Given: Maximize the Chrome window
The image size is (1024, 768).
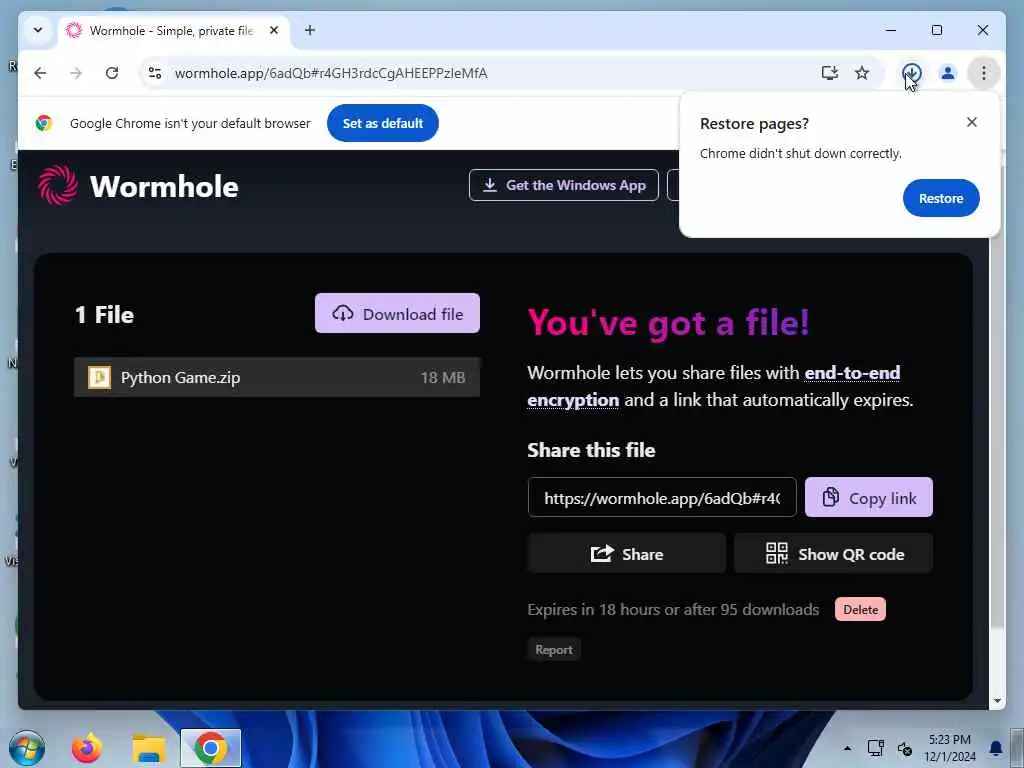Looking at the screenshot, I should click(x=936, y=30).
